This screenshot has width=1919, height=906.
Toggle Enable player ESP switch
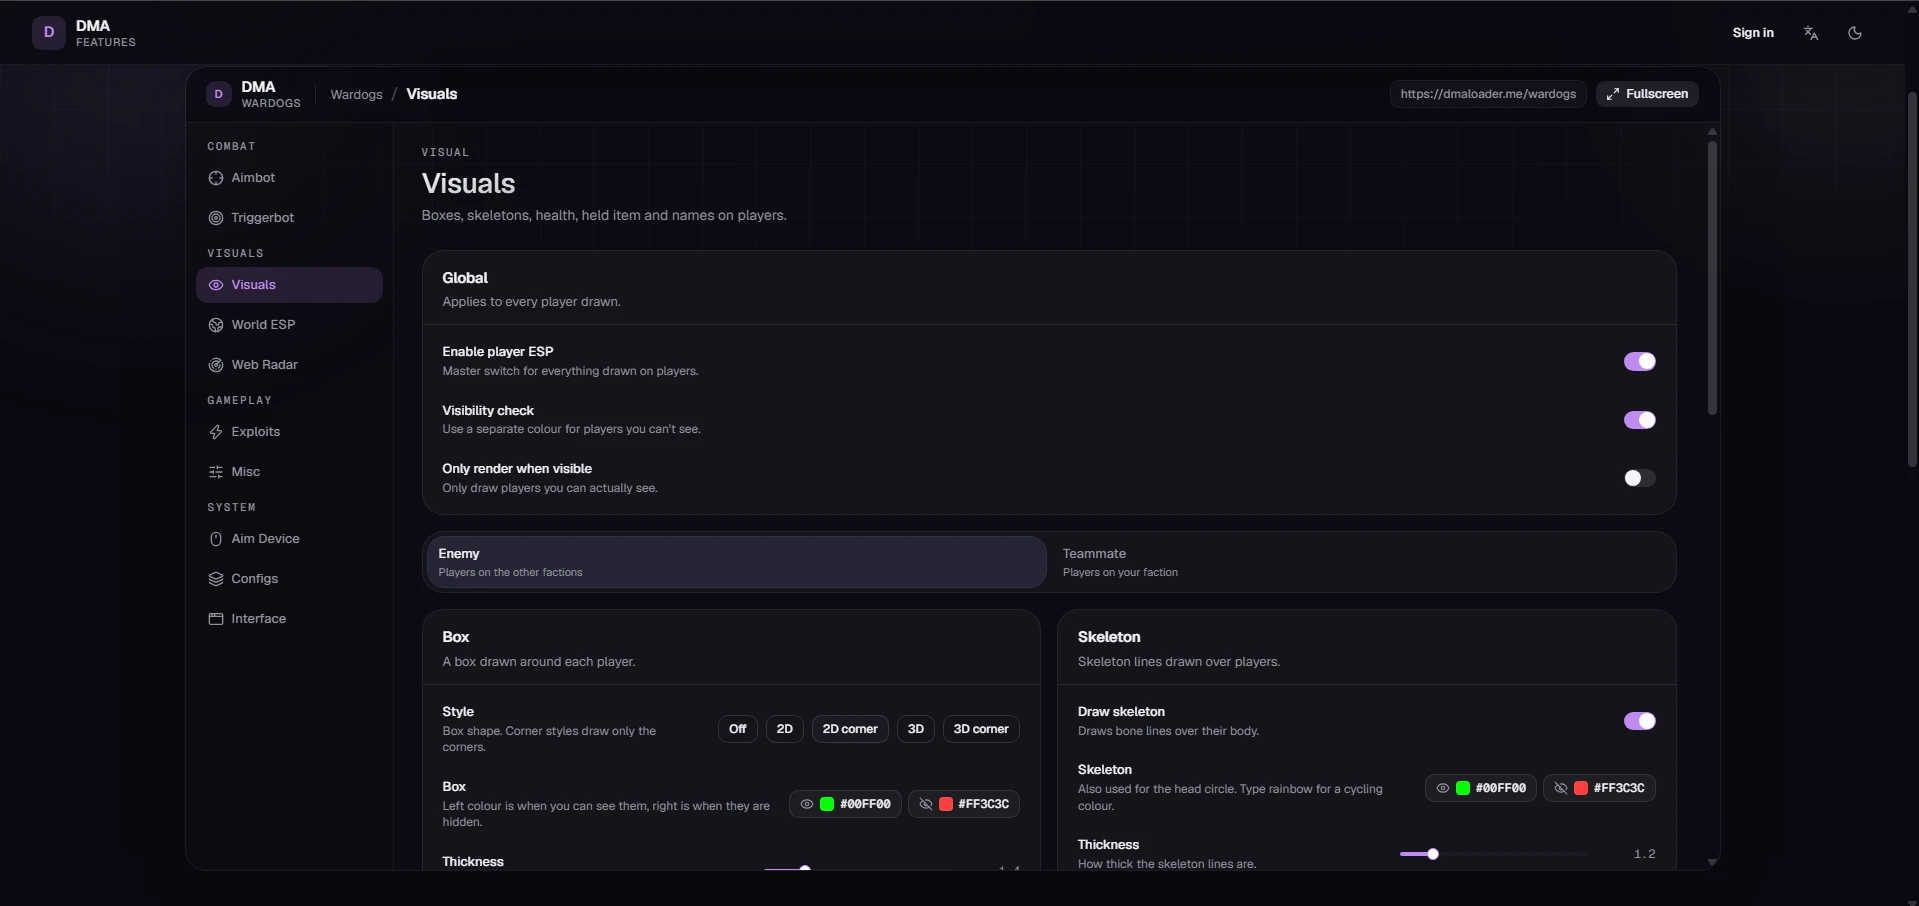point(1640,361)
